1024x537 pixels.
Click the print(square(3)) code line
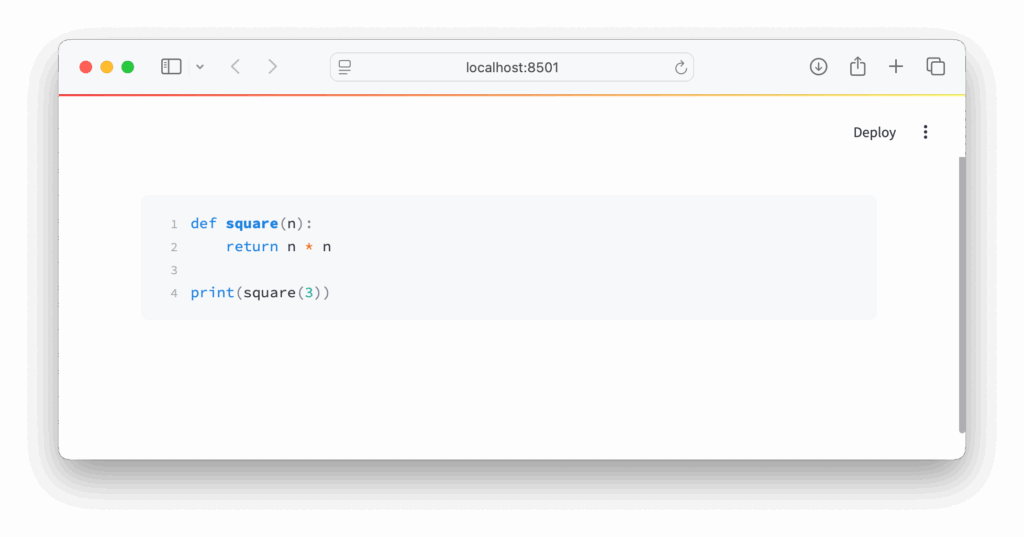click(260, 293)
